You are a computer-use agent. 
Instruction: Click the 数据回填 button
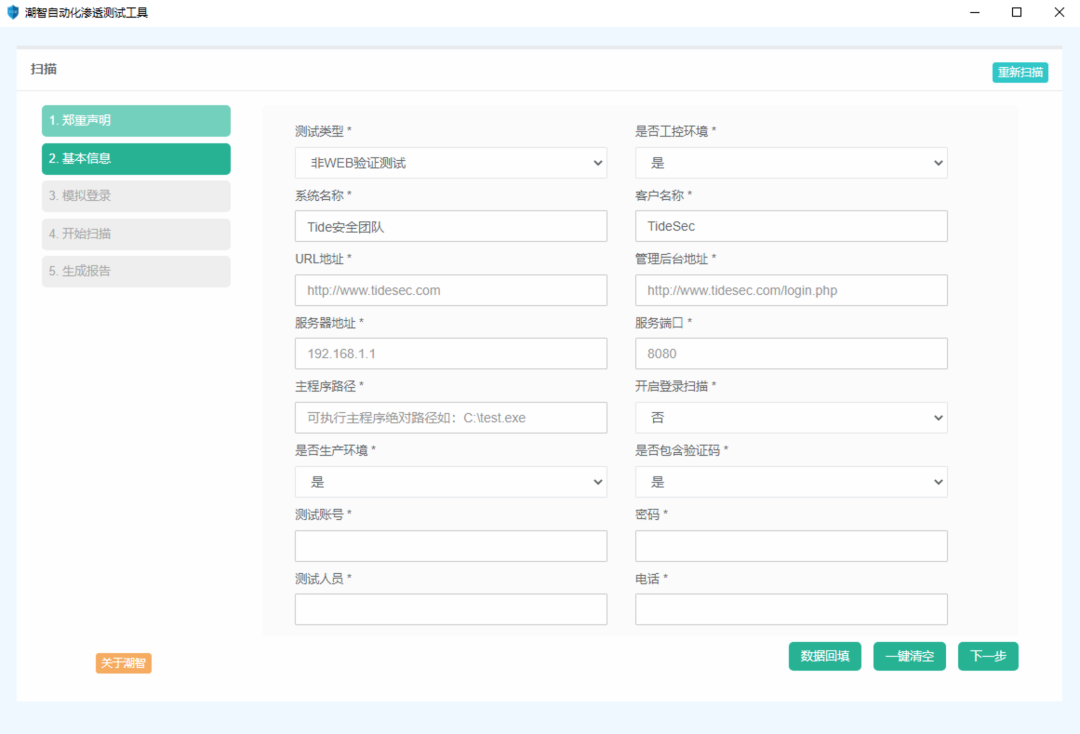tap(824, 656)
